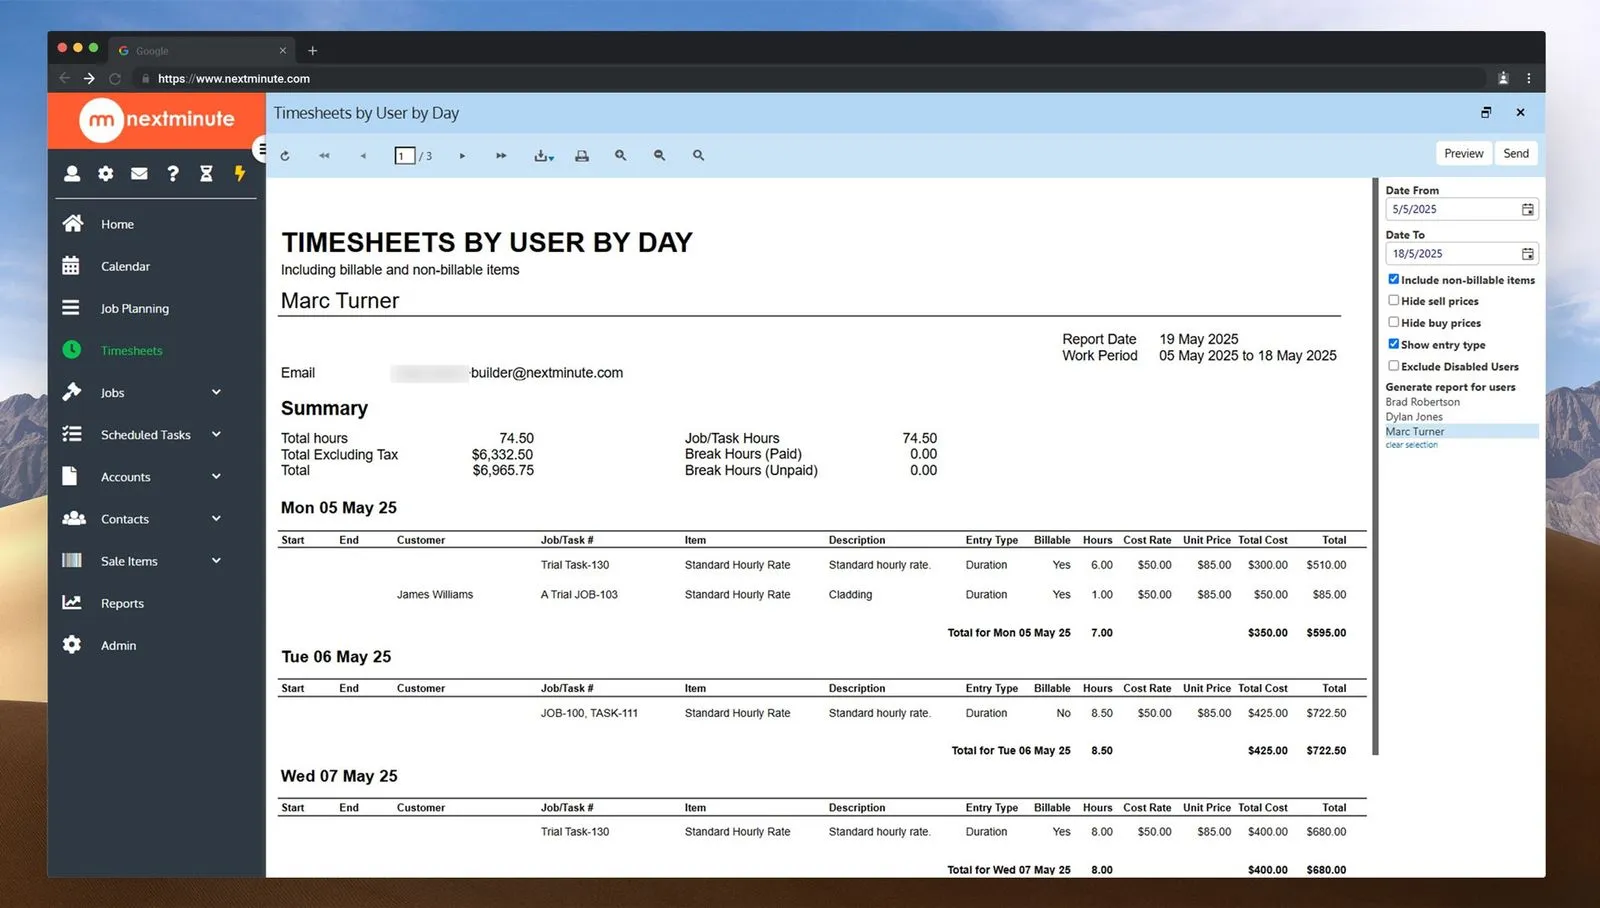Viewport: 1600px width, 908px height.
Task: Switch to the Job Planning menu item
Action: point(134,308)
